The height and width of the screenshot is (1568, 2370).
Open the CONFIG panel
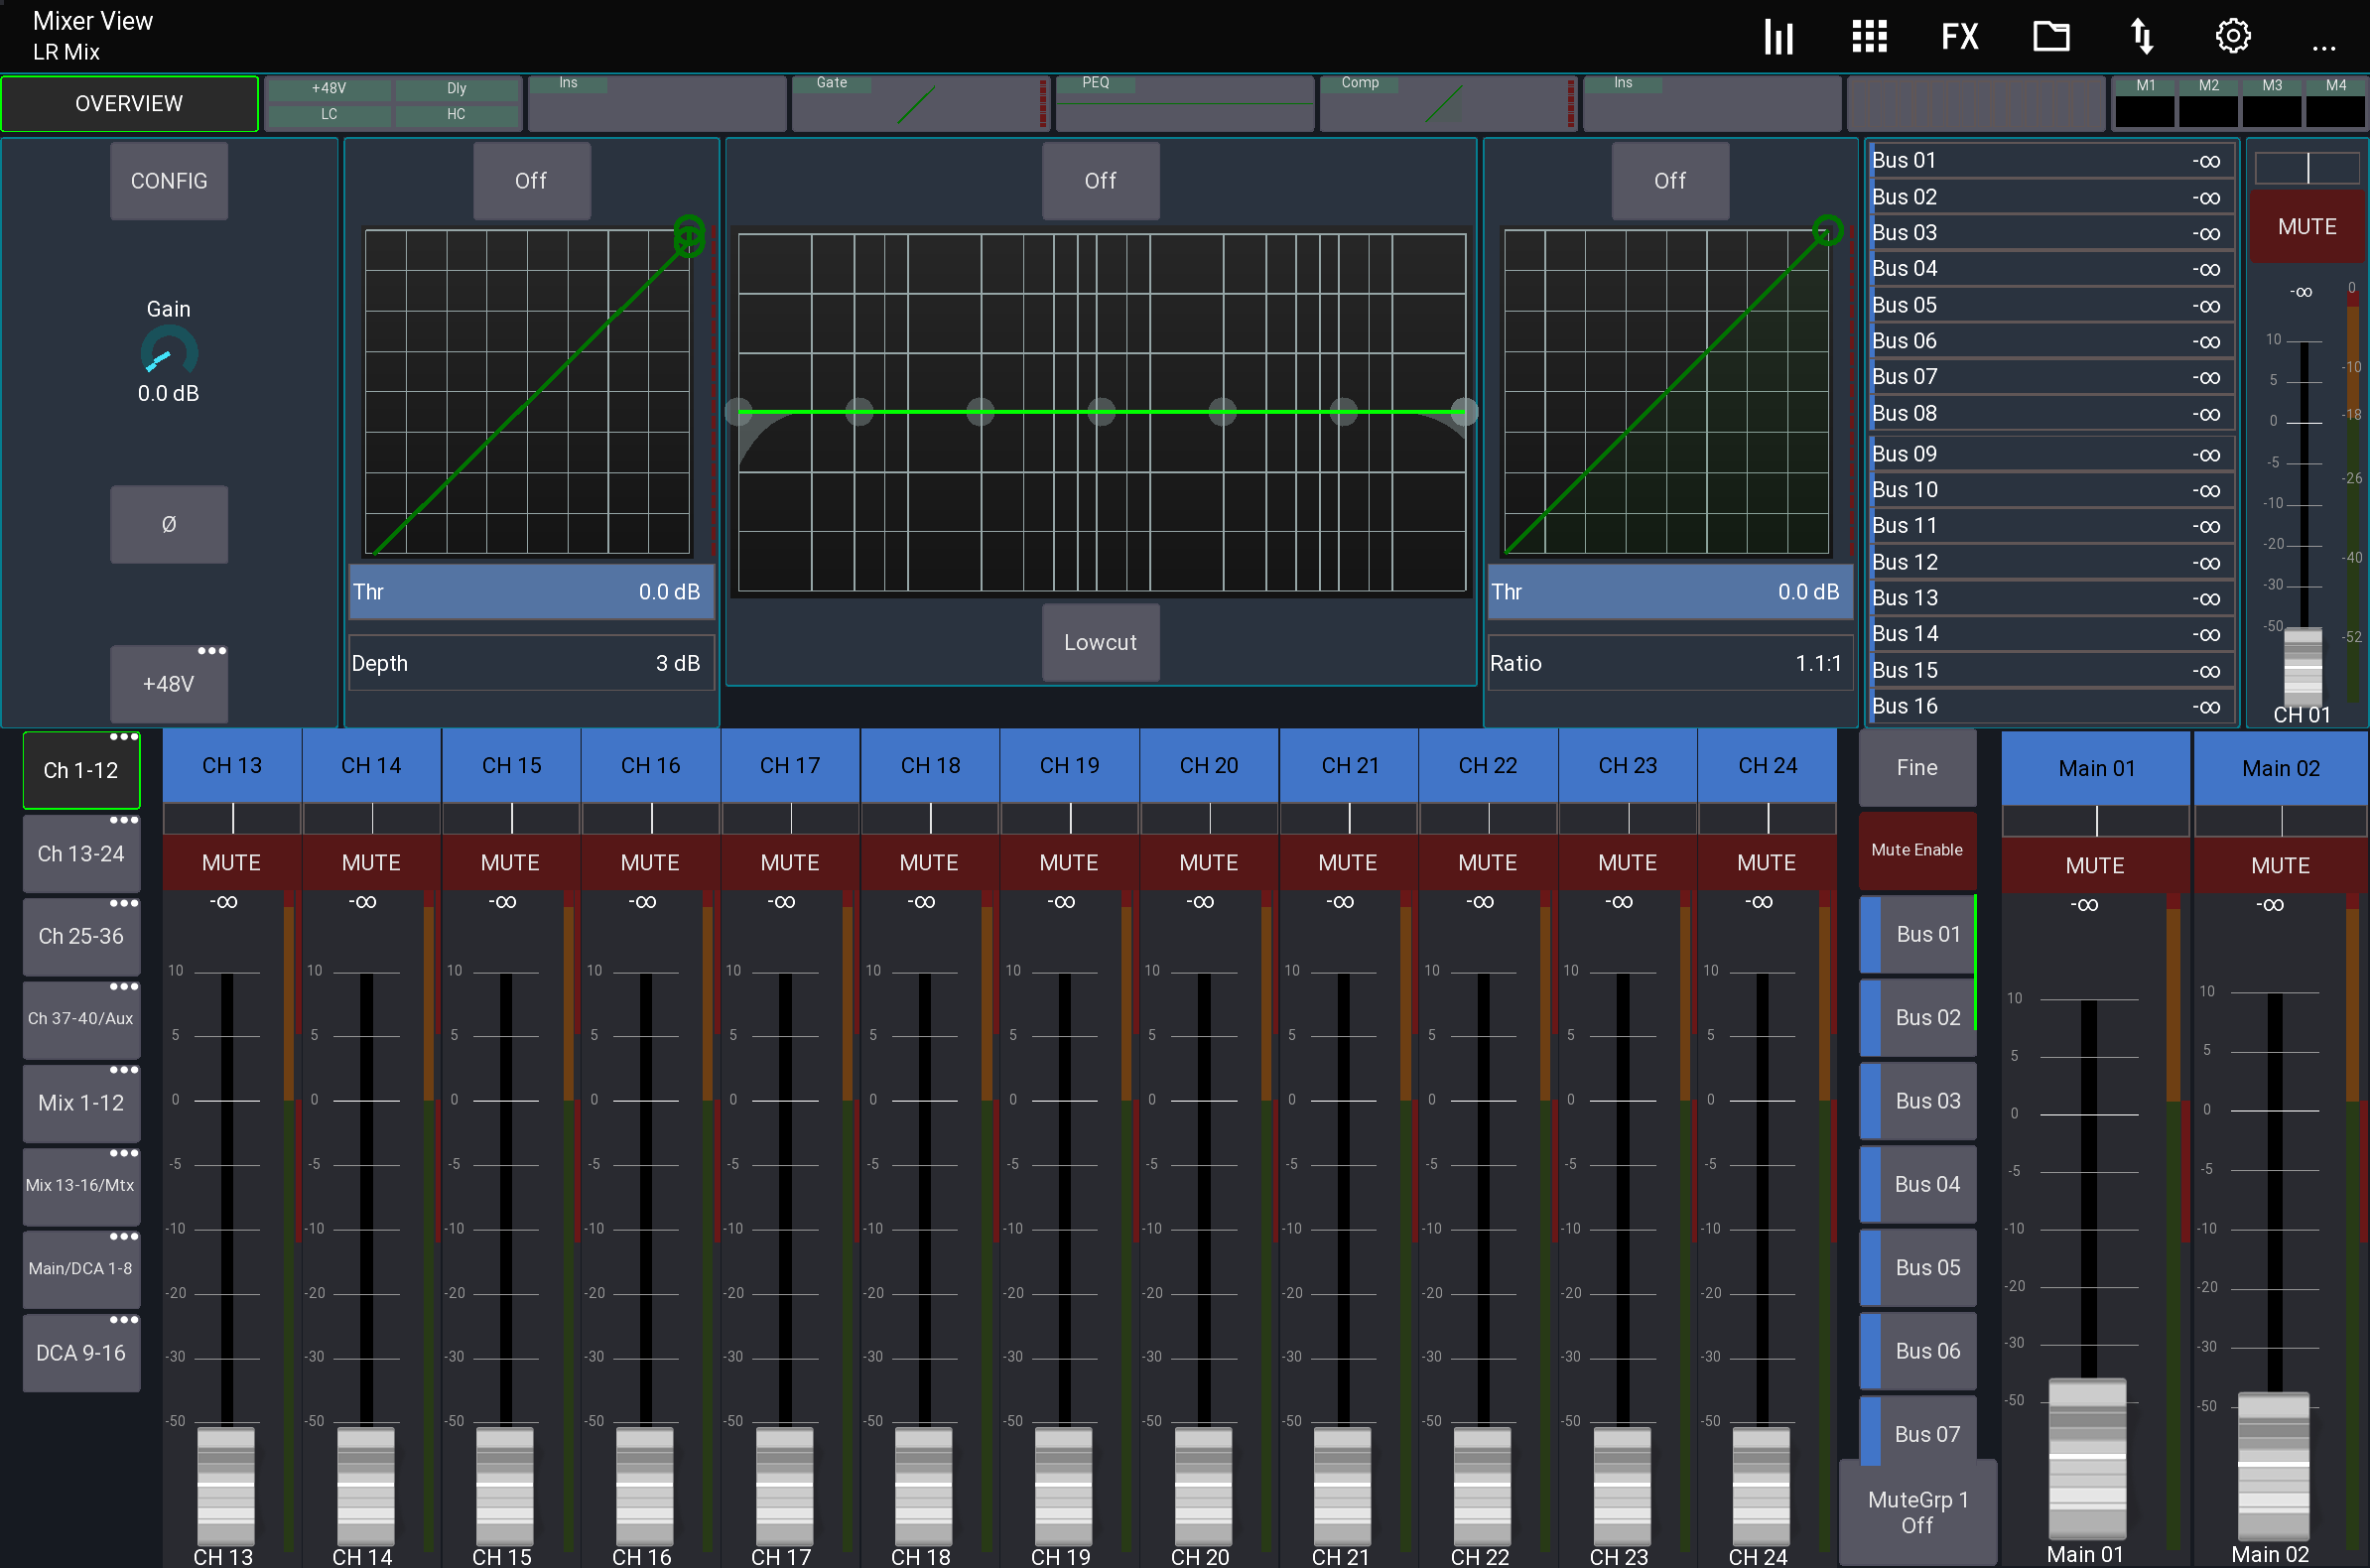point(168,180)
